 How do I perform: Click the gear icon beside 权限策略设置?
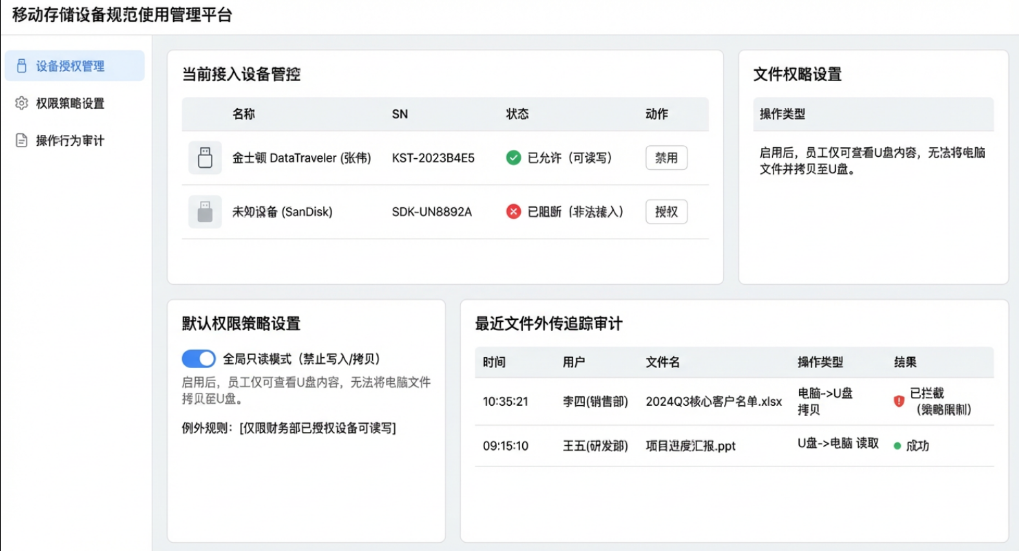pos(21,103)
